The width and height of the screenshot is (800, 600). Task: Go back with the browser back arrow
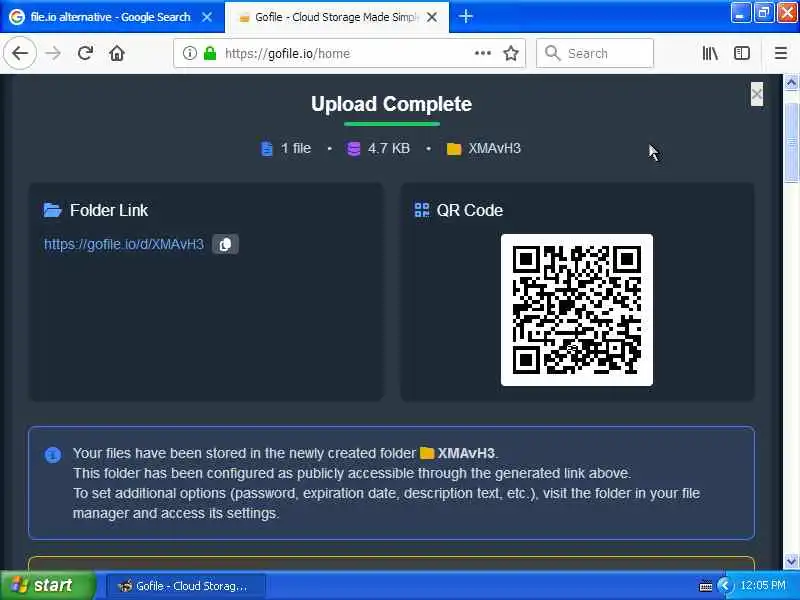pos(20,53)
